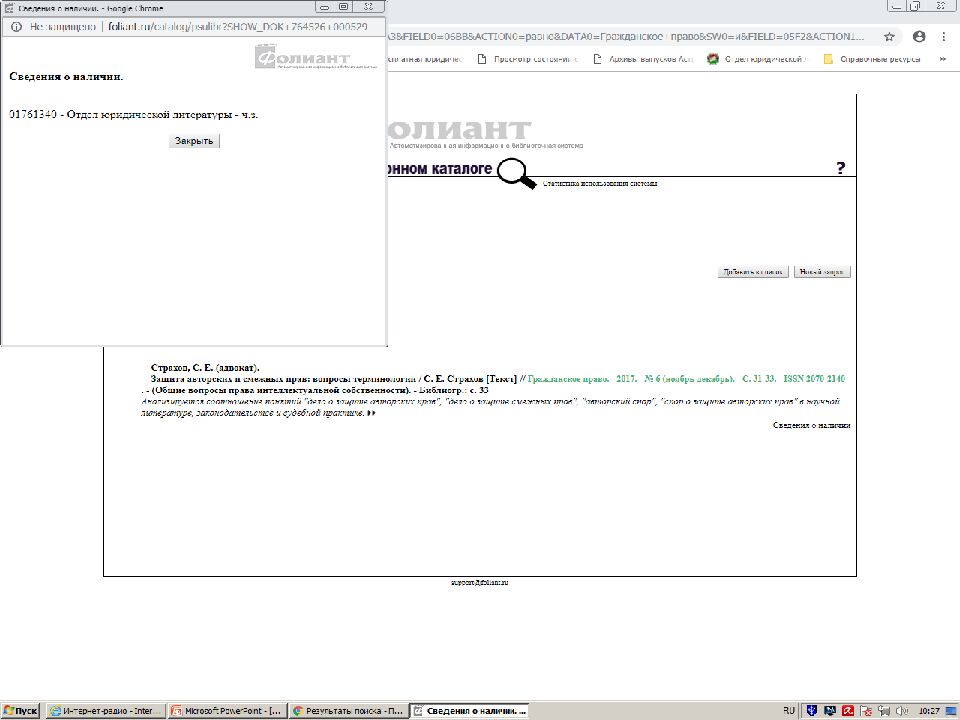Image resolution: width=960 pixels, height=720 pixels.
Task: Bookmark this page with the star icon
Action: (x=889, y=36)
